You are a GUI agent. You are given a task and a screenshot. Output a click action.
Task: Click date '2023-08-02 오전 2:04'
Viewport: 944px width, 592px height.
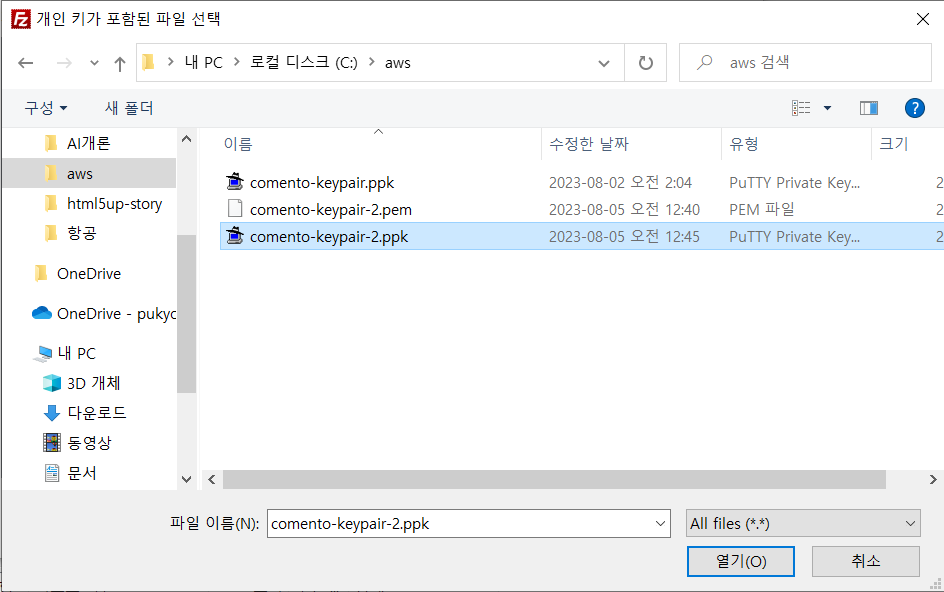pos(620,182)
